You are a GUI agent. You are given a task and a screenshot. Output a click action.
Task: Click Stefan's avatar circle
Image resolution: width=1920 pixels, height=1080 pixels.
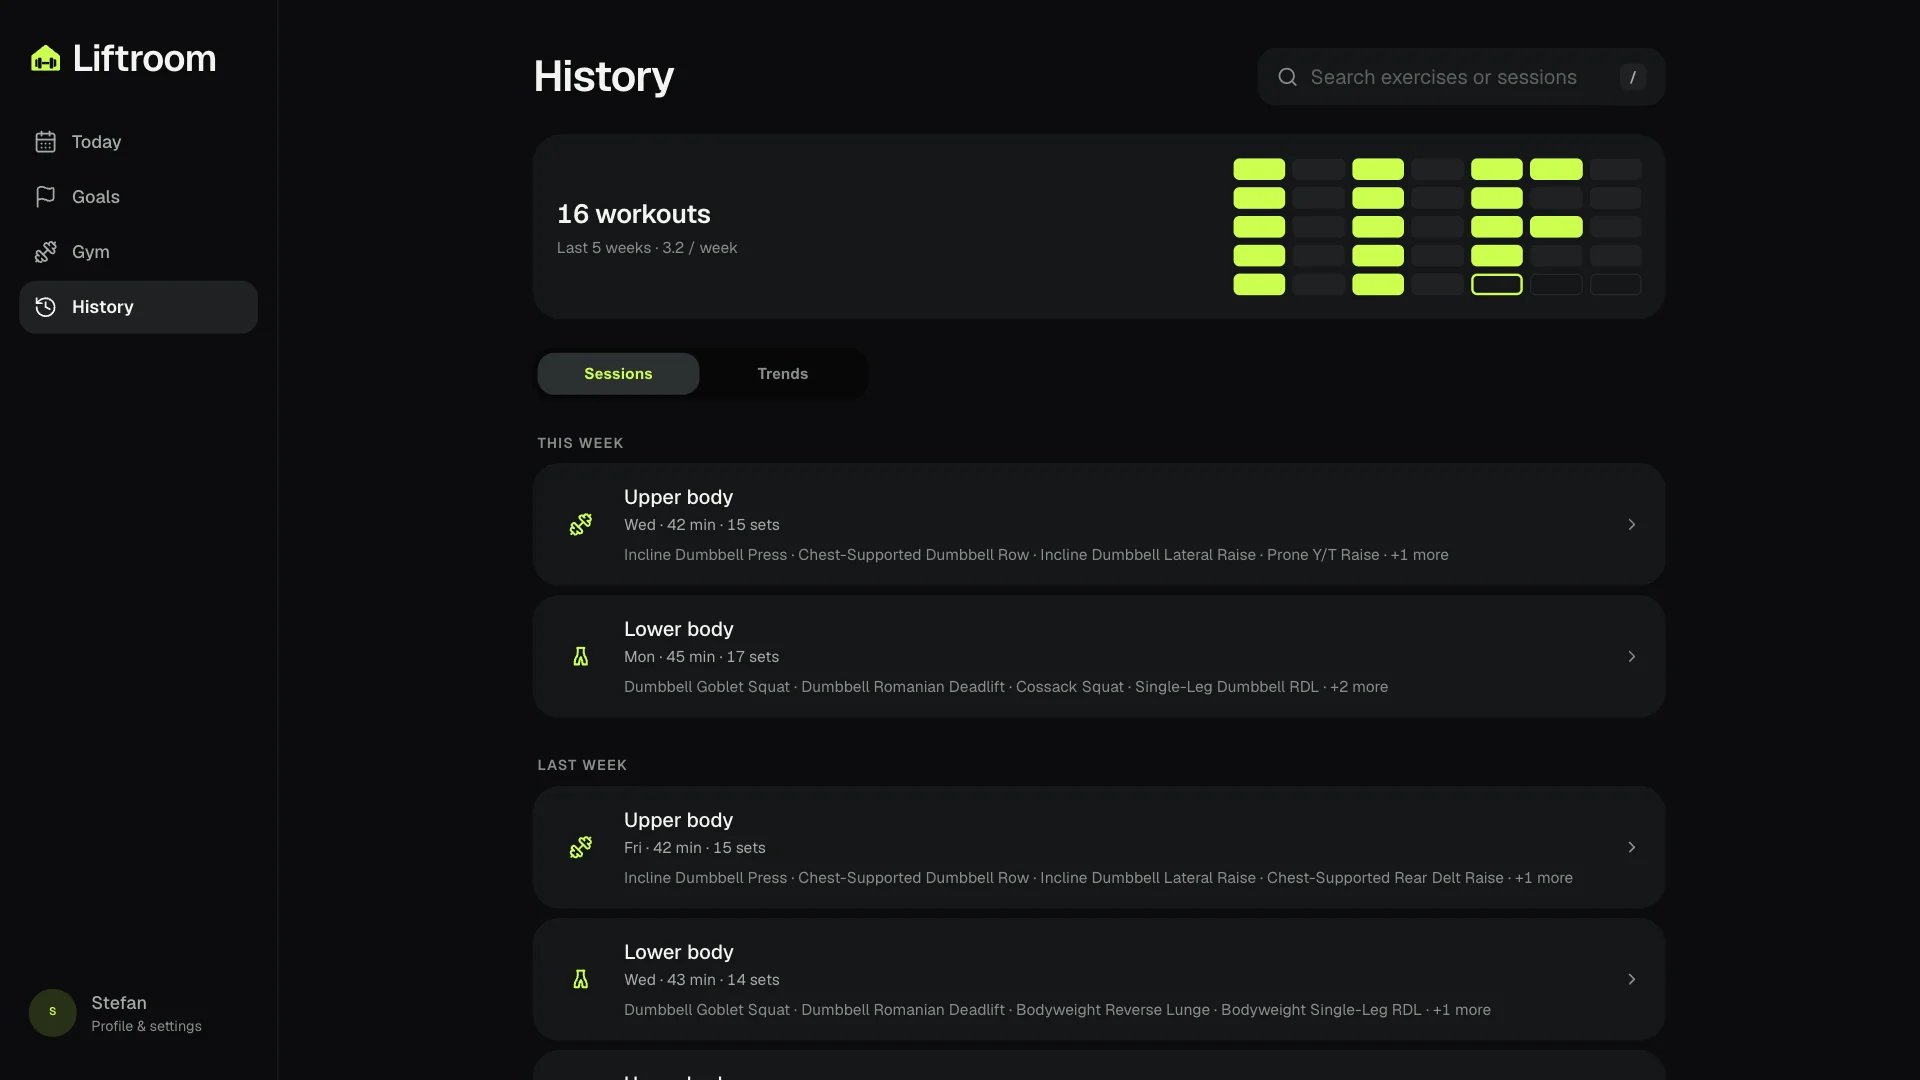(53, 1012)
